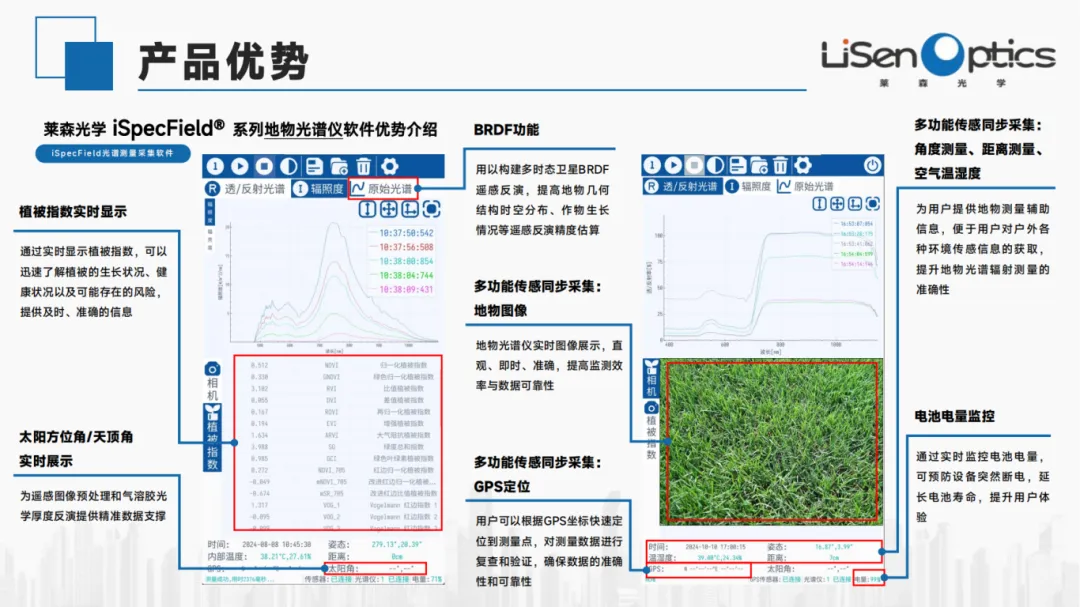Switch to 辐照度 tab in right window
Screen dimensions: 1080x607
pyautogui.click(x=749, y=187)
